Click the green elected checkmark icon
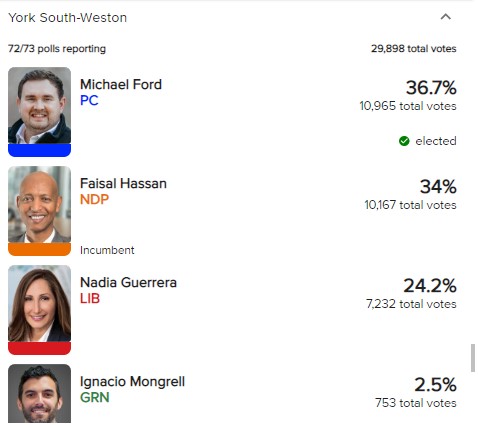This screenshot has height=425, width=478. click(x=404, y=141)
